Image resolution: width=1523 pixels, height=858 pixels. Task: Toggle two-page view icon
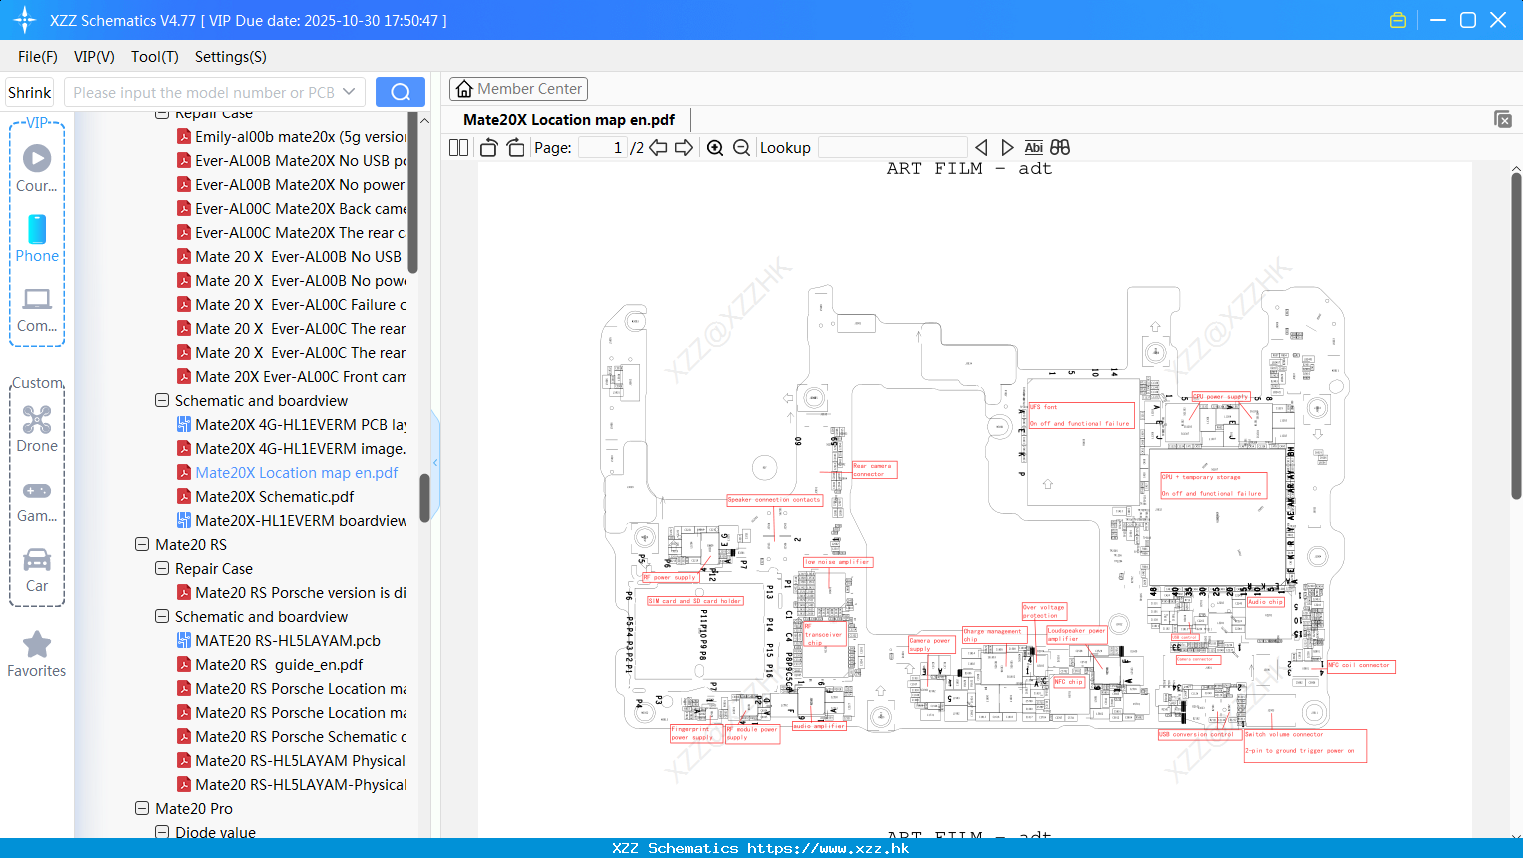pos(458,147)
